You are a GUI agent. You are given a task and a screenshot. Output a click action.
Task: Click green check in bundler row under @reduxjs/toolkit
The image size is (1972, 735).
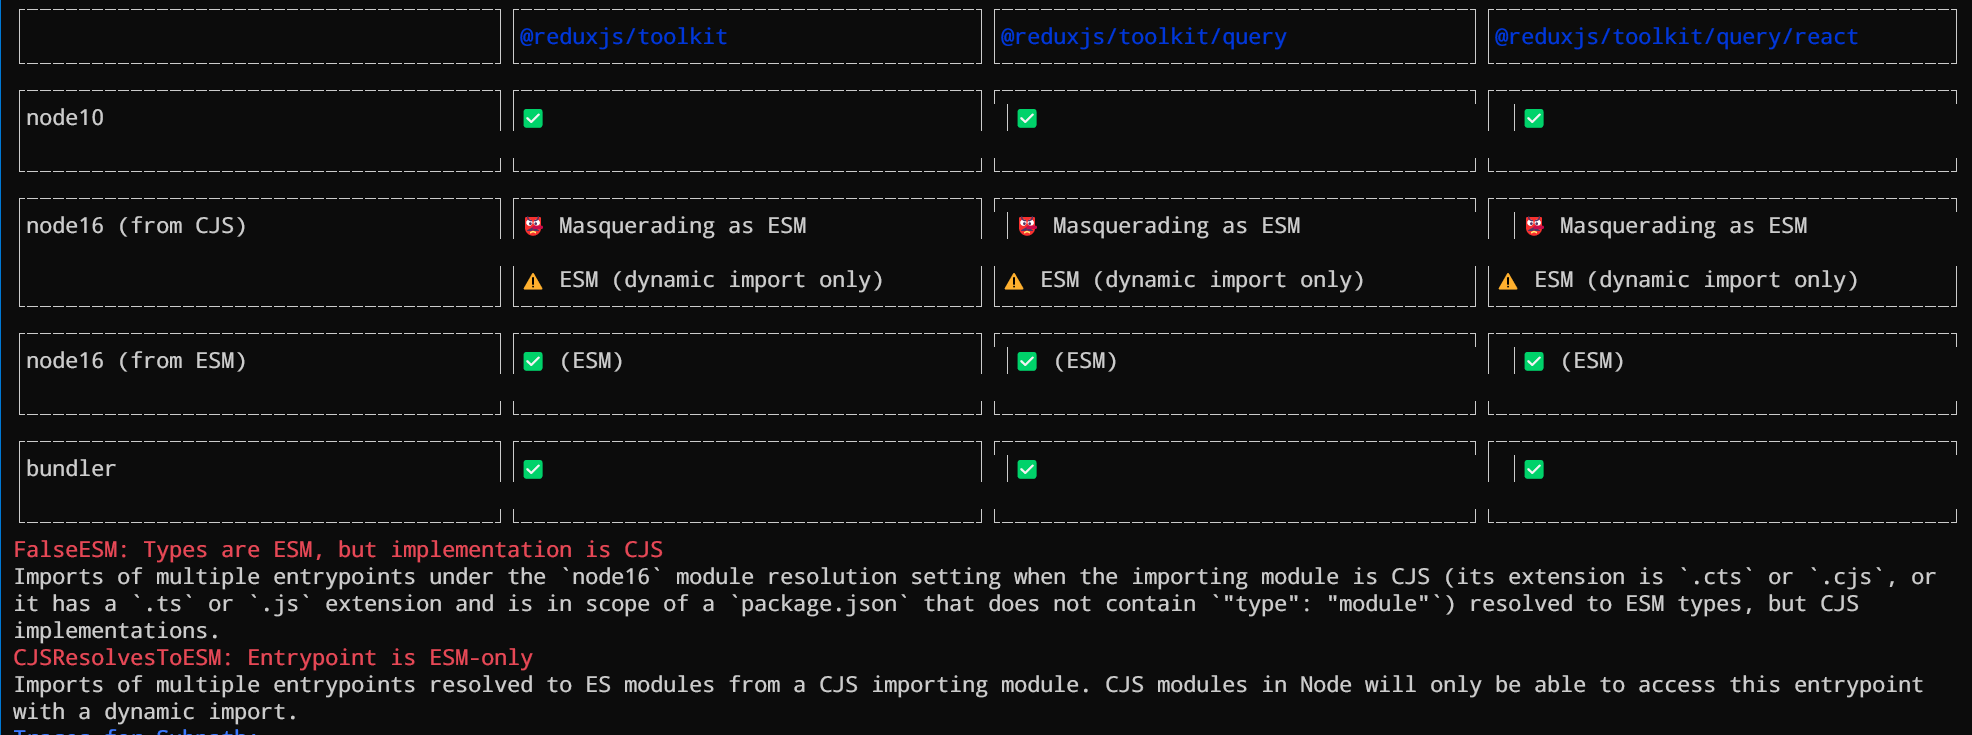[x=533, y=469]
